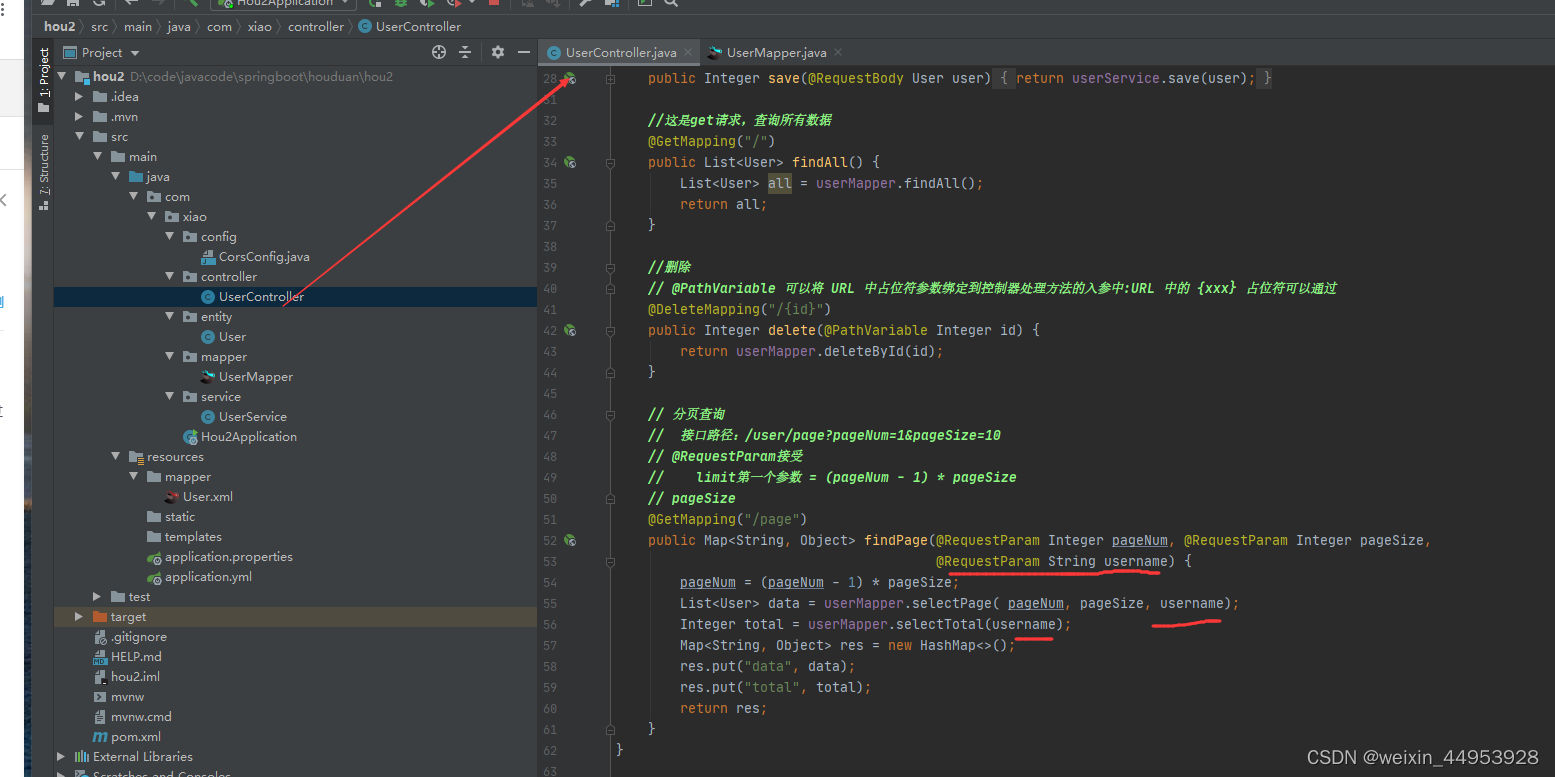This screenshot has height=777, width=1555.
Task: Collapse all nodes in Project panel
Action: click(465, 52)
